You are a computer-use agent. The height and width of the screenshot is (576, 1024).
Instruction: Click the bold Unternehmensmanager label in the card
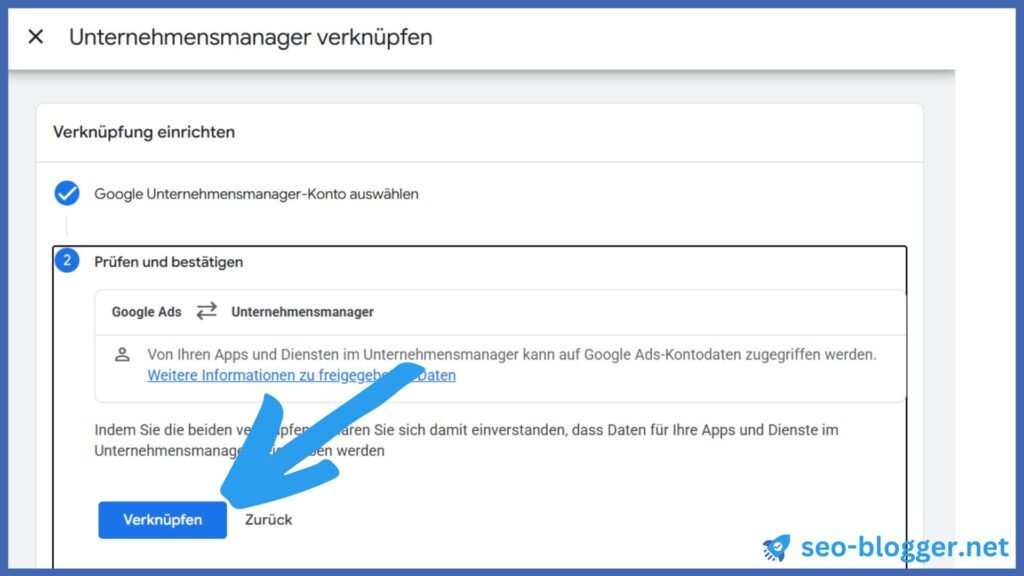coord(302,312)
